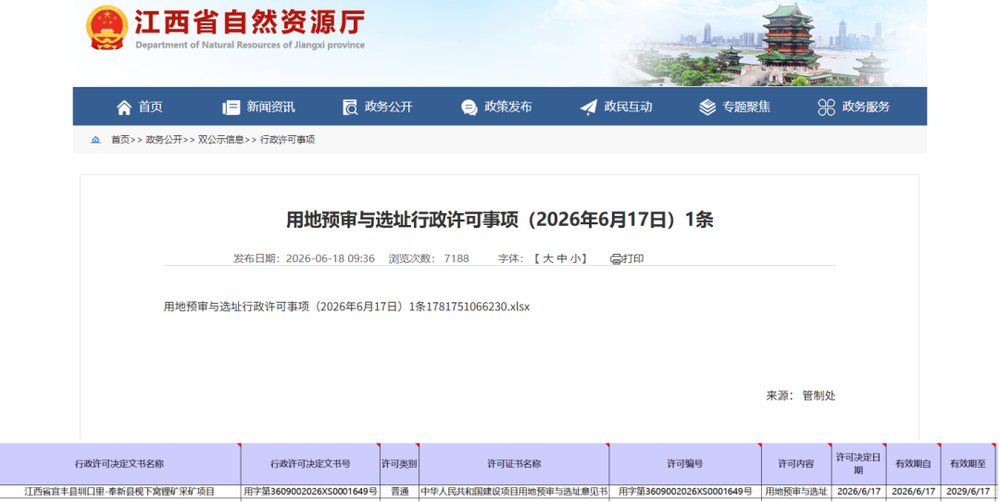Click the 许可编号 column header
The image size is (1000, 502).
pos(685,464)
